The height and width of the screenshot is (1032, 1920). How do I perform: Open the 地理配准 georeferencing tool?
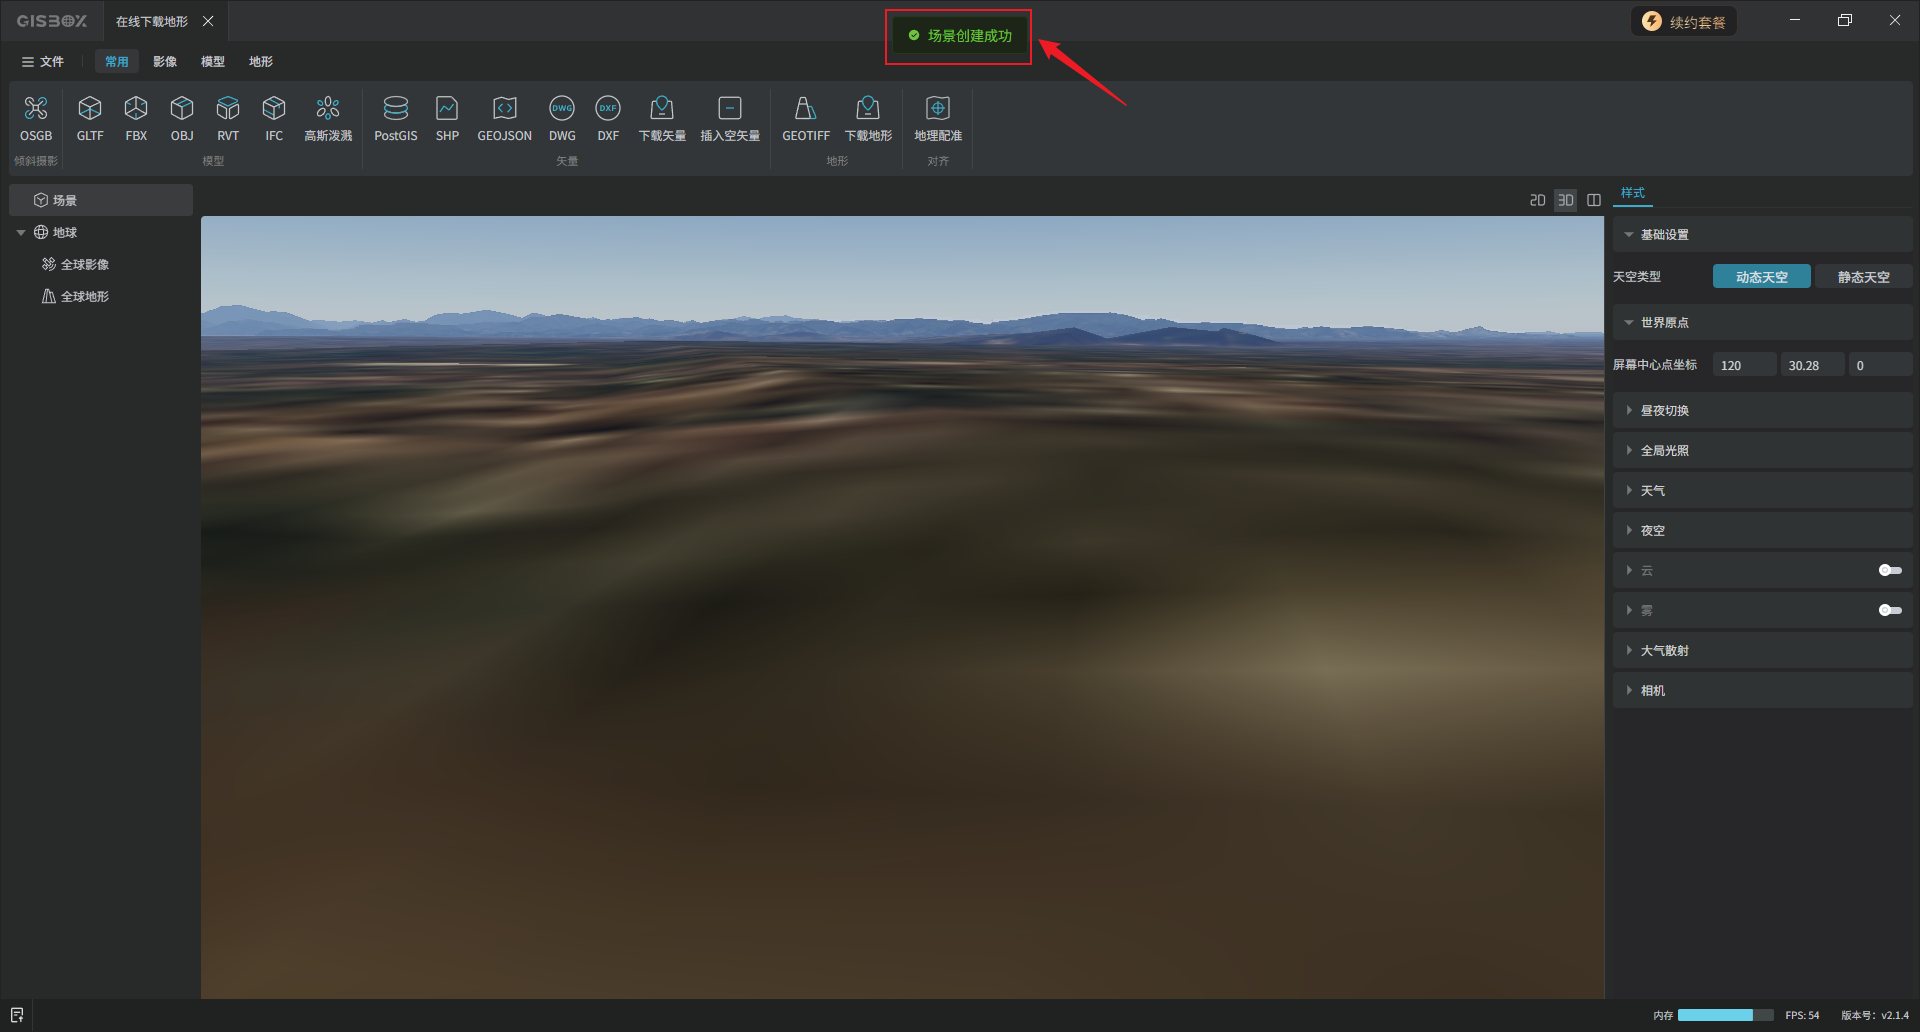click(x=937, y=118)
